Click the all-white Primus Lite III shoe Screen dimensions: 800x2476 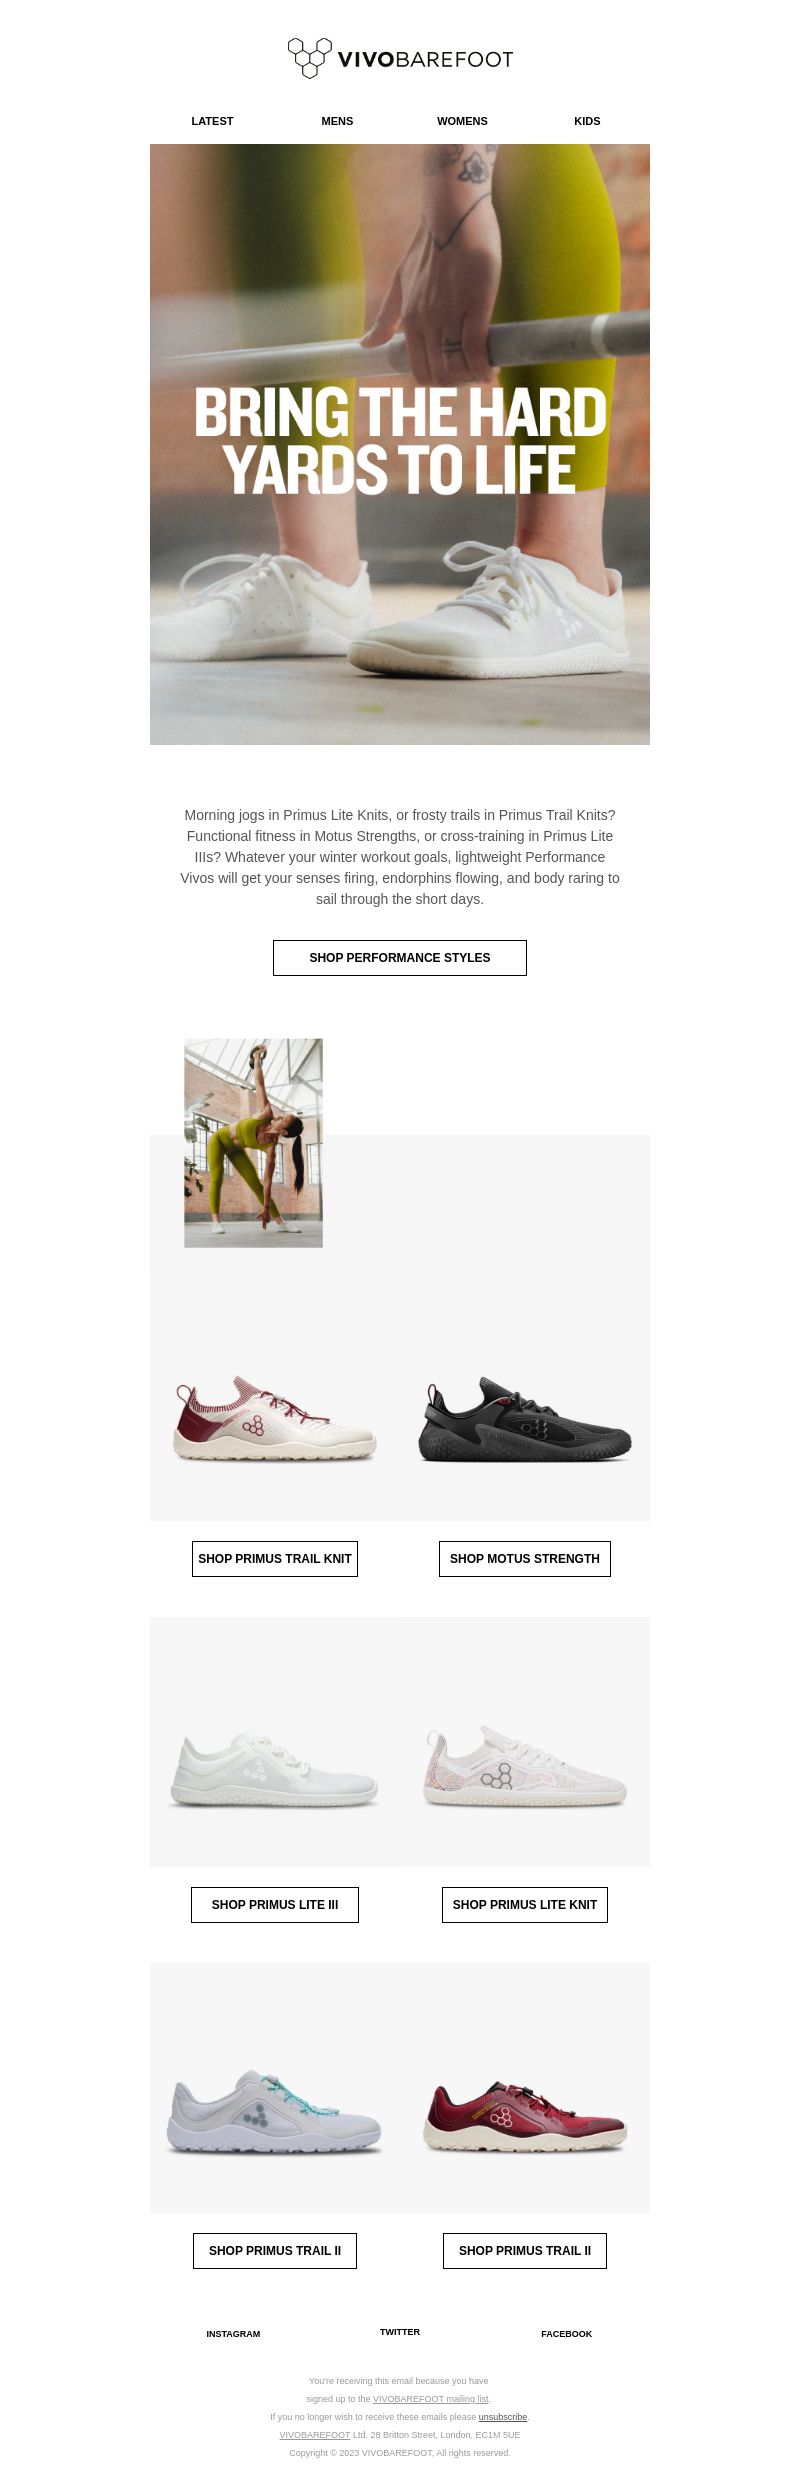pos(275,1770)
